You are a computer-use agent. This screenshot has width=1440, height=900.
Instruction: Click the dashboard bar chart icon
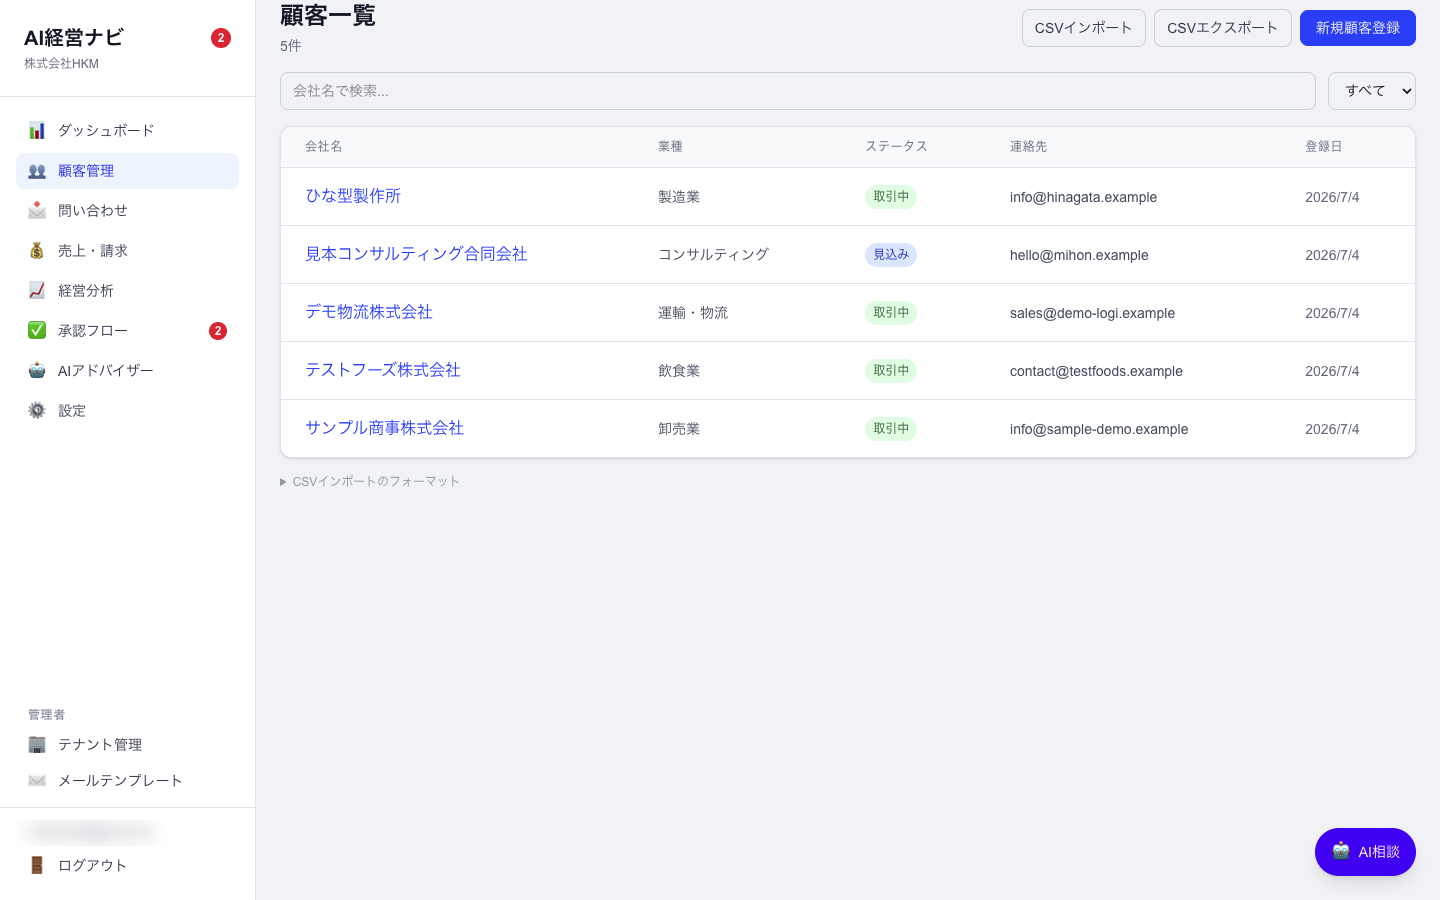(x=37, y=130)
